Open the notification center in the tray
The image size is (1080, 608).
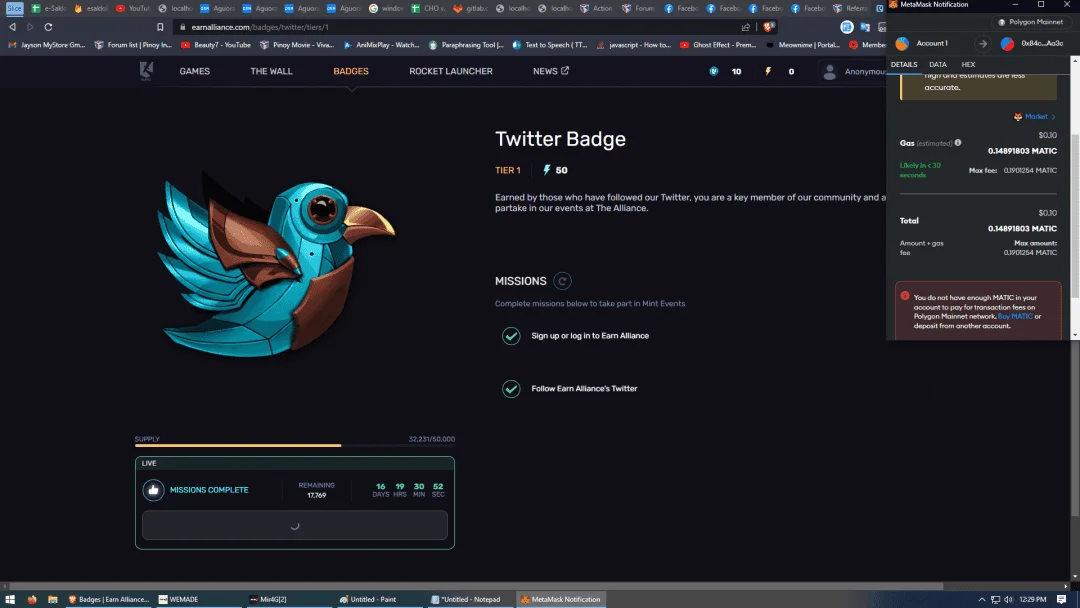[1061, 599]
